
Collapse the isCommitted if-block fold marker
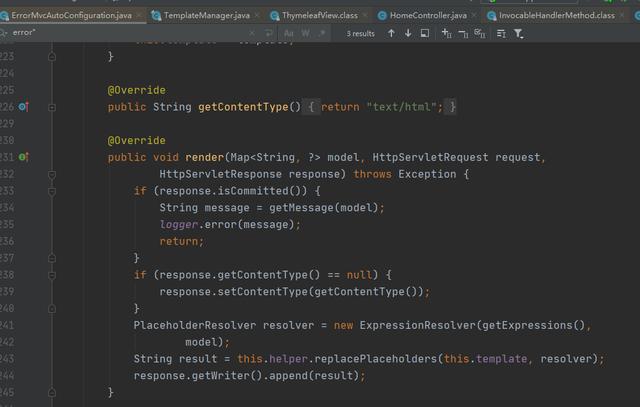(52, 191)
